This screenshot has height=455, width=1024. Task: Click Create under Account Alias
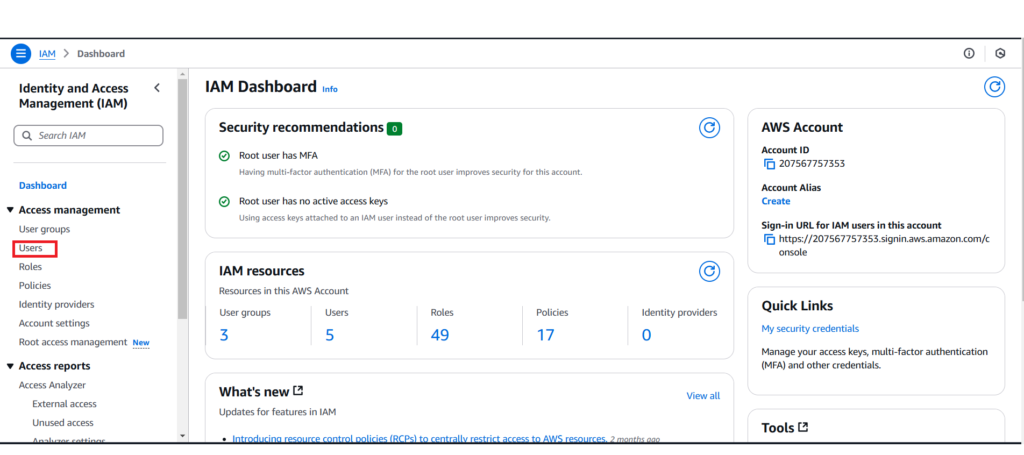click(x=775, y=201)
